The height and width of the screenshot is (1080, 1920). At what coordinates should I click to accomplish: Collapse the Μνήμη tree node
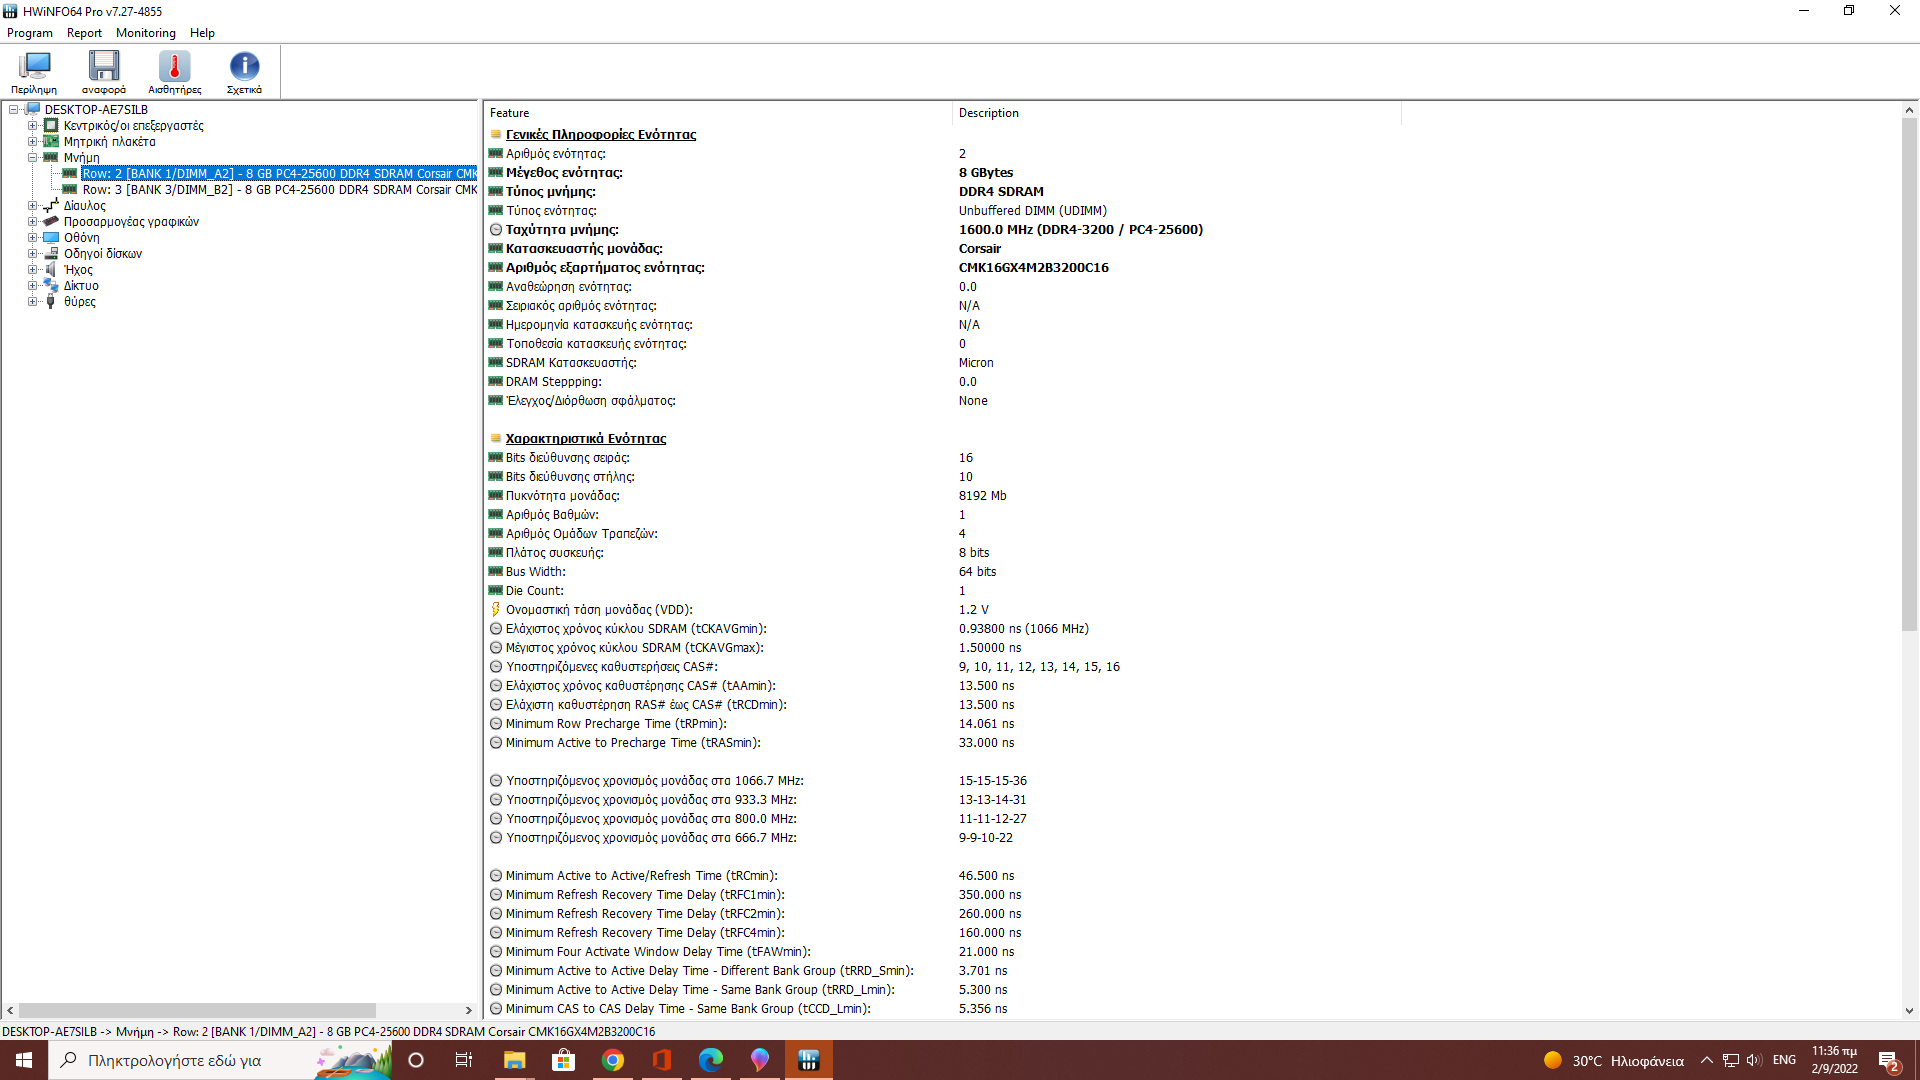click(x=32, y=158)
